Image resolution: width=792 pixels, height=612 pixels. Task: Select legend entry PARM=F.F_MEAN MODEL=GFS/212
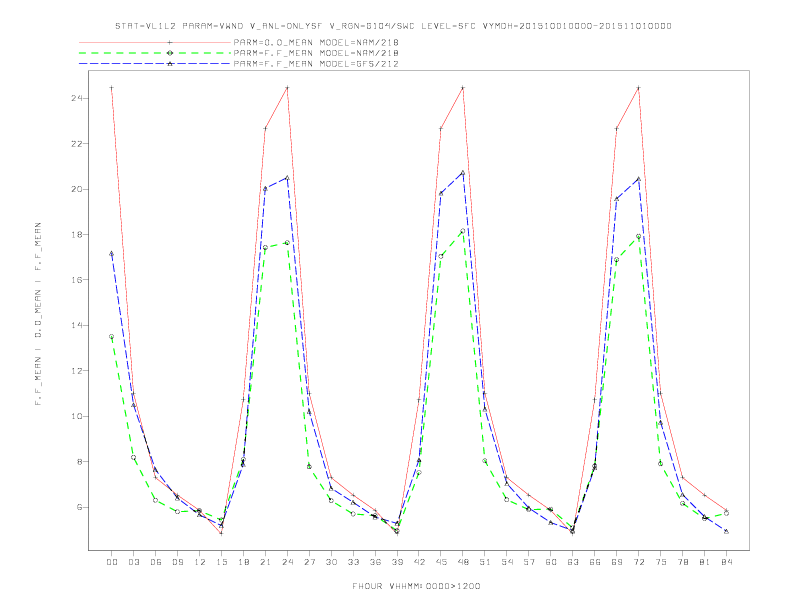pyautogui.click(x=316, y=64)
